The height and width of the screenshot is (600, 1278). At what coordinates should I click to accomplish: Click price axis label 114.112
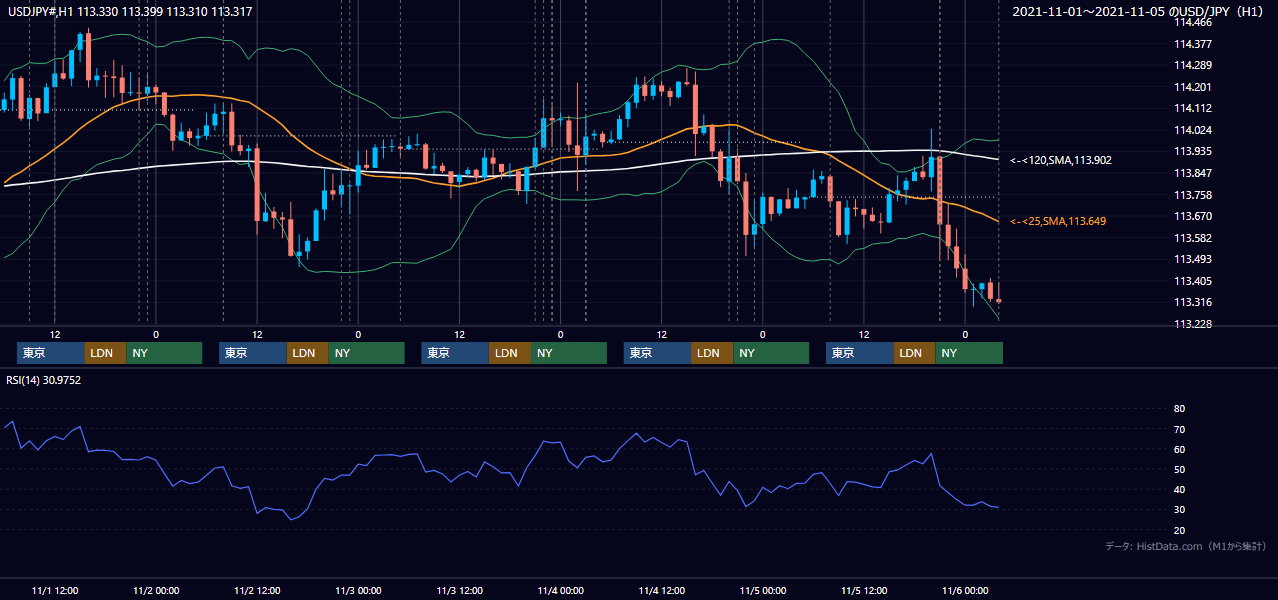[1192, 109]
